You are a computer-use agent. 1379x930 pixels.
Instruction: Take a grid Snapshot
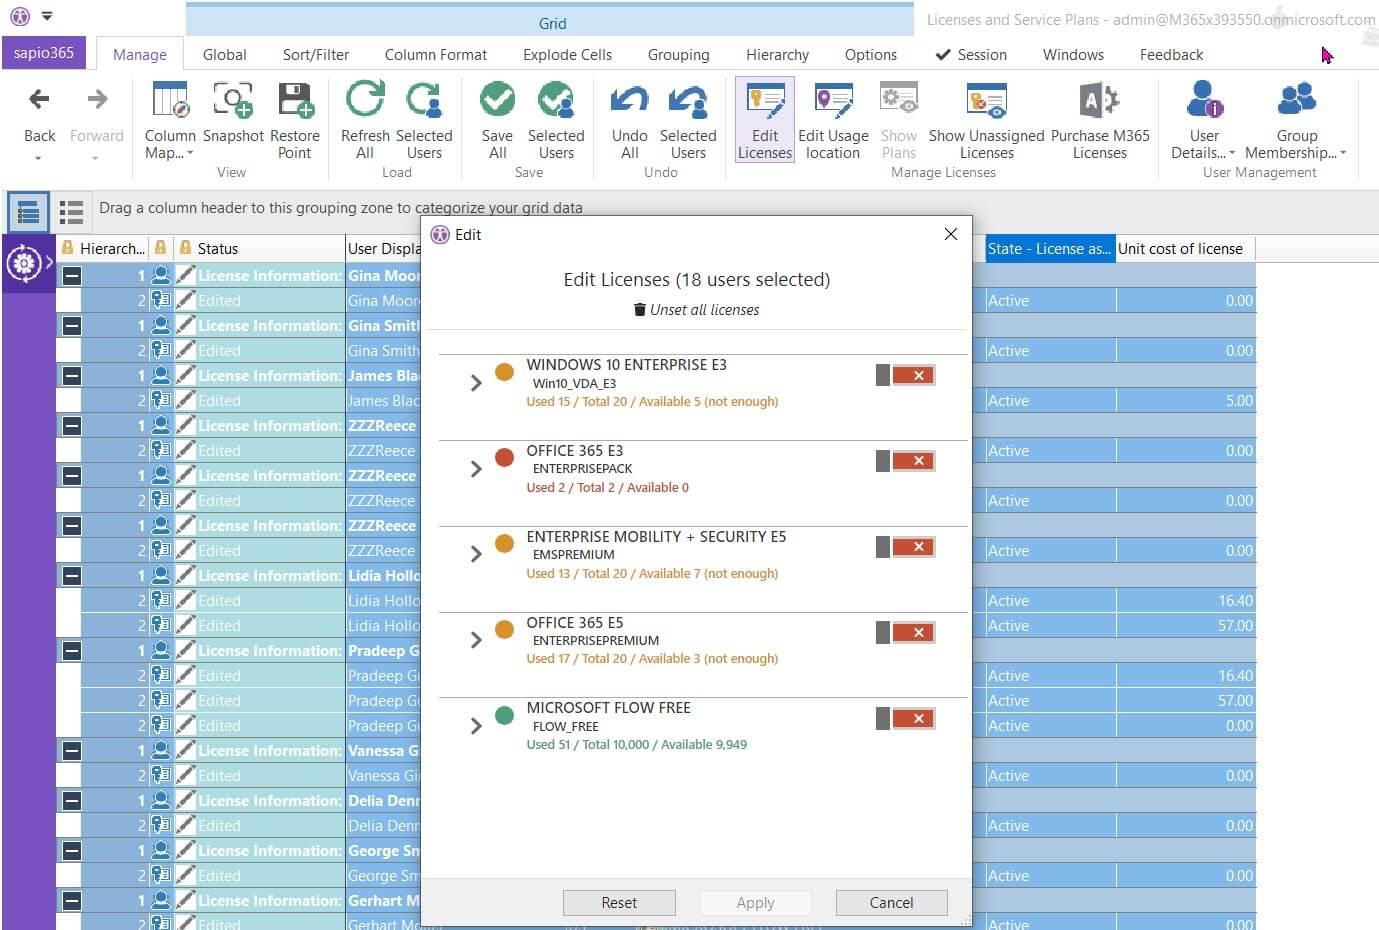point(233,112)
